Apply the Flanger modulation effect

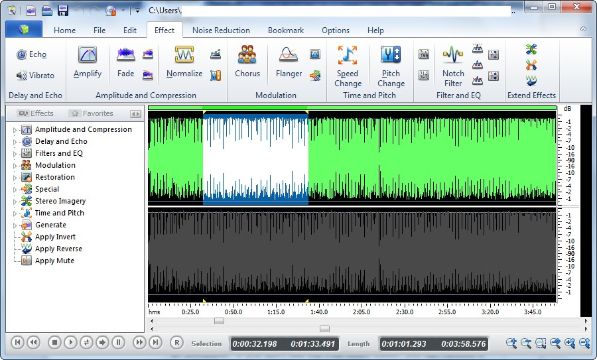(289, 62)
